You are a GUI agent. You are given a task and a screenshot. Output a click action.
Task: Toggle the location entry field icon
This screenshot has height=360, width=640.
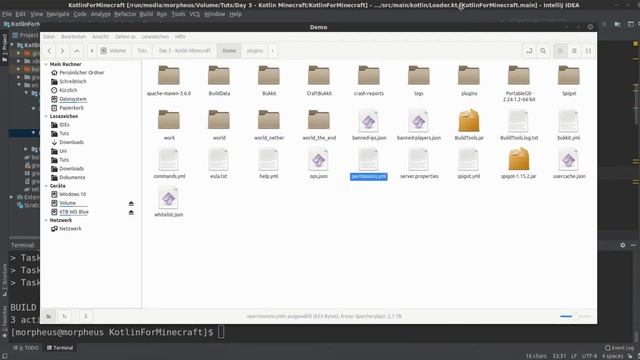click(x=529, y=51)
